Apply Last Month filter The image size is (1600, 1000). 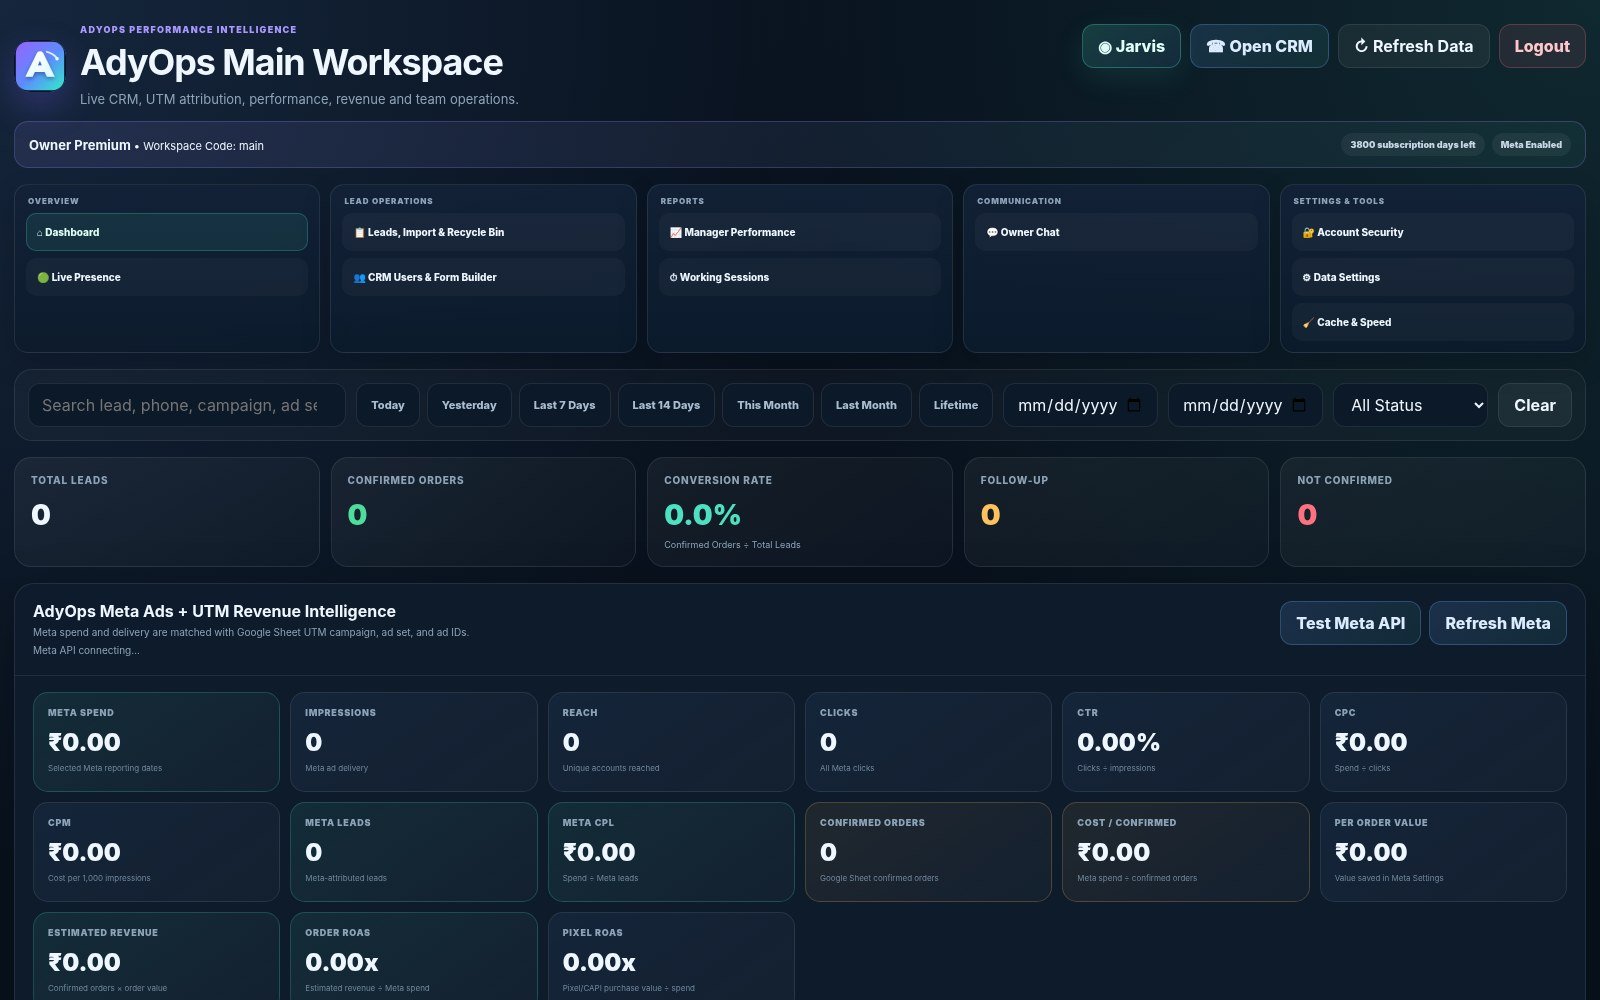click(x=866, y=405)
